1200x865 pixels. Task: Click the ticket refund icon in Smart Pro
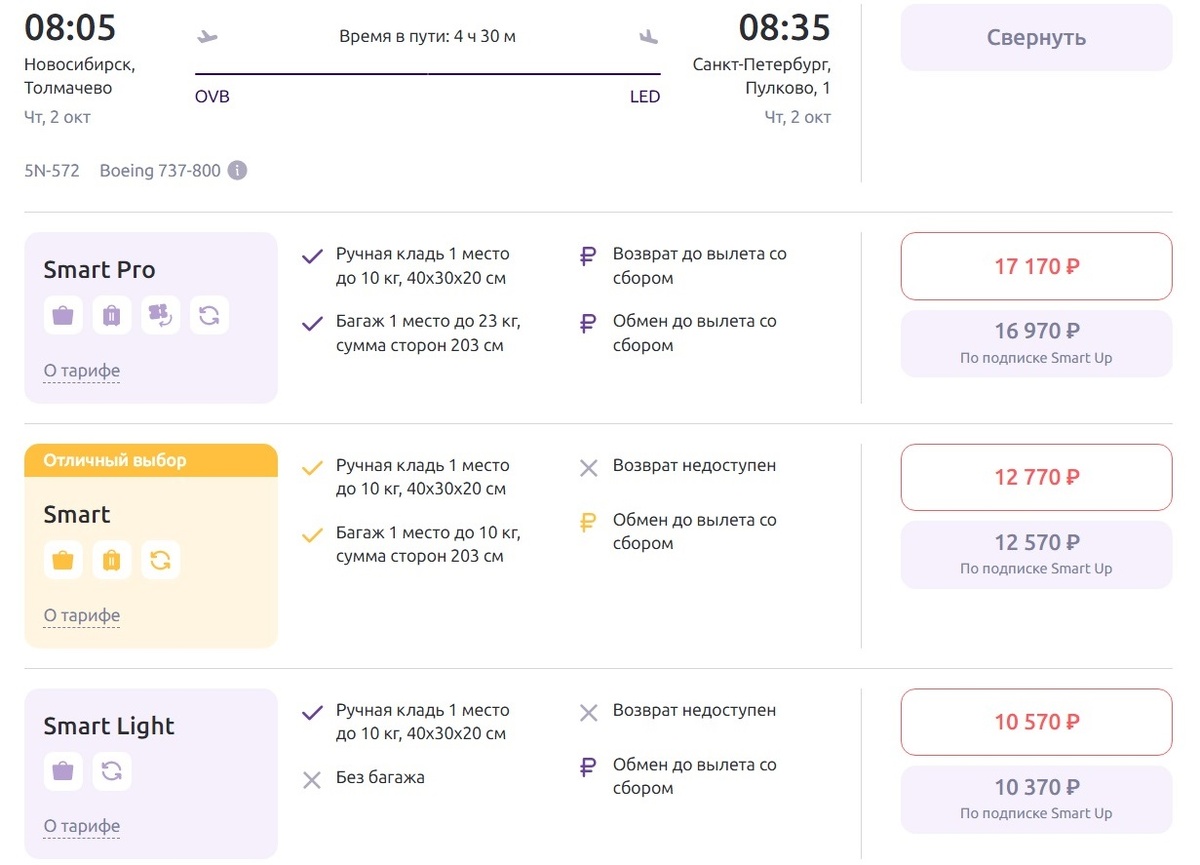(x=160, y=315)
